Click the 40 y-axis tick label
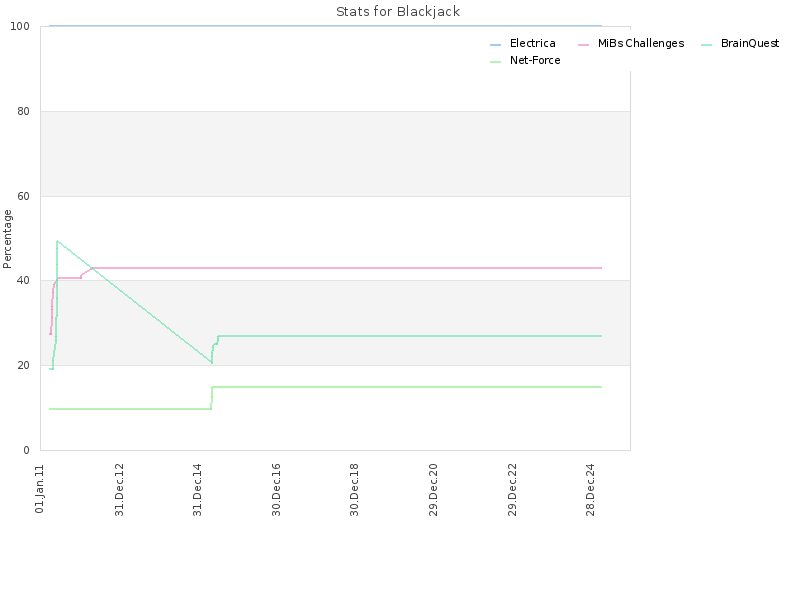This screenshot has width=800, height=600. tap(23, 281)
